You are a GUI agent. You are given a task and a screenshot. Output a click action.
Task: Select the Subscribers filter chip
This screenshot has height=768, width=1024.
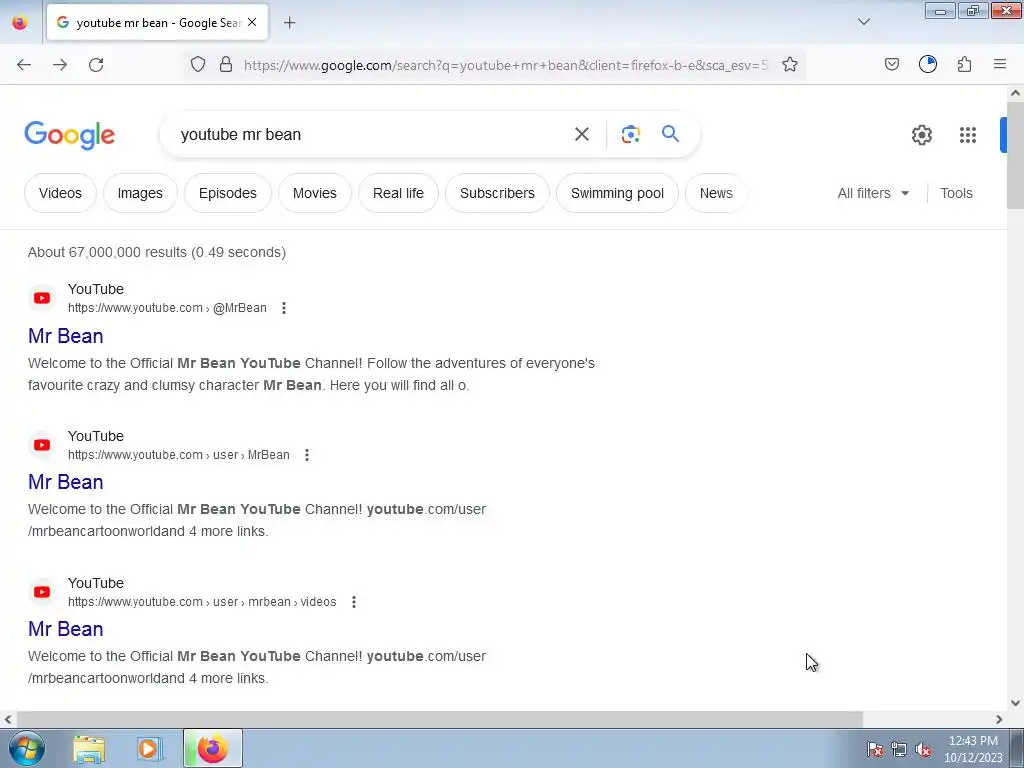click(x=497, y=193)
